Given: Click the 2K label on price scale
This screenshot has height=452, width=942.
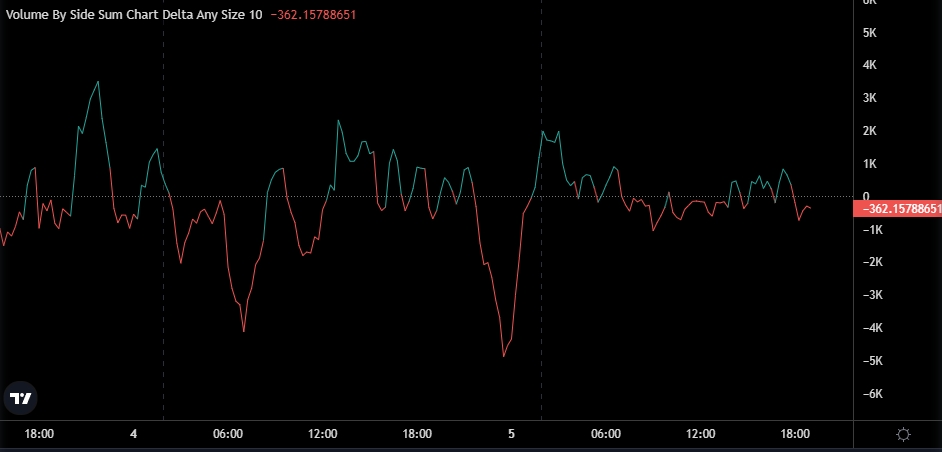Looking at the screenshot, I should click(x=868, y=131).
